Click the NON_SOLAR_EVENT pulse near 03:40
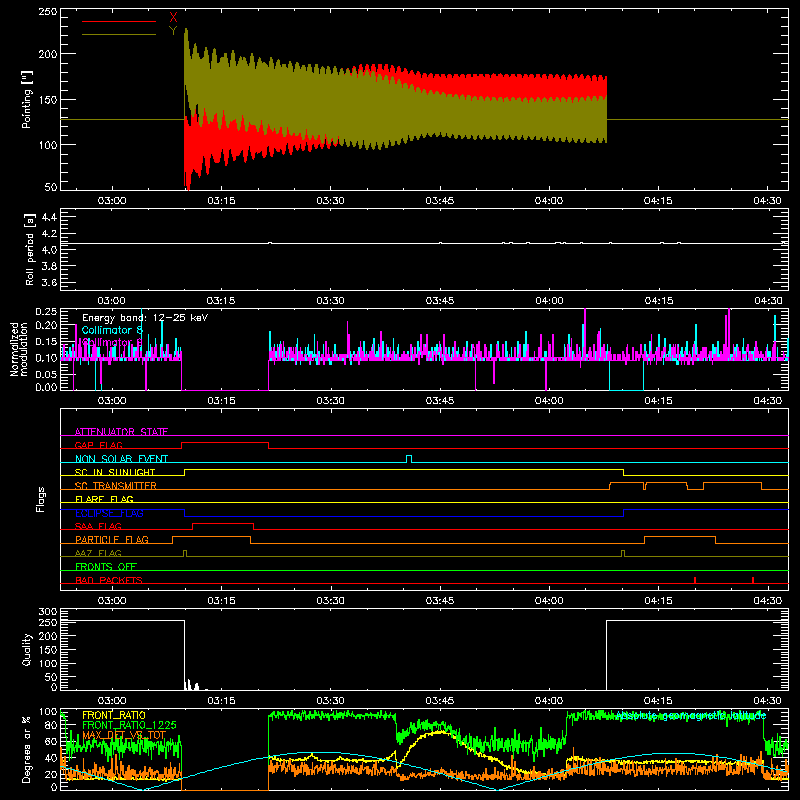Screen dimensions: 800x800 pos(409,459)
